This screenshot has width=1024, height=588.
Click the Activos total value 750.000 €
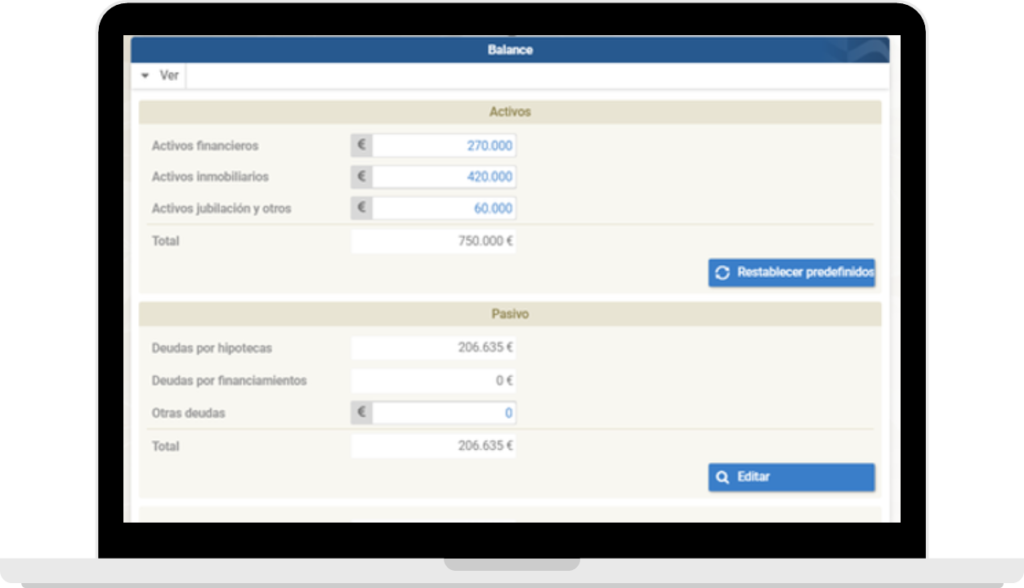434,241
